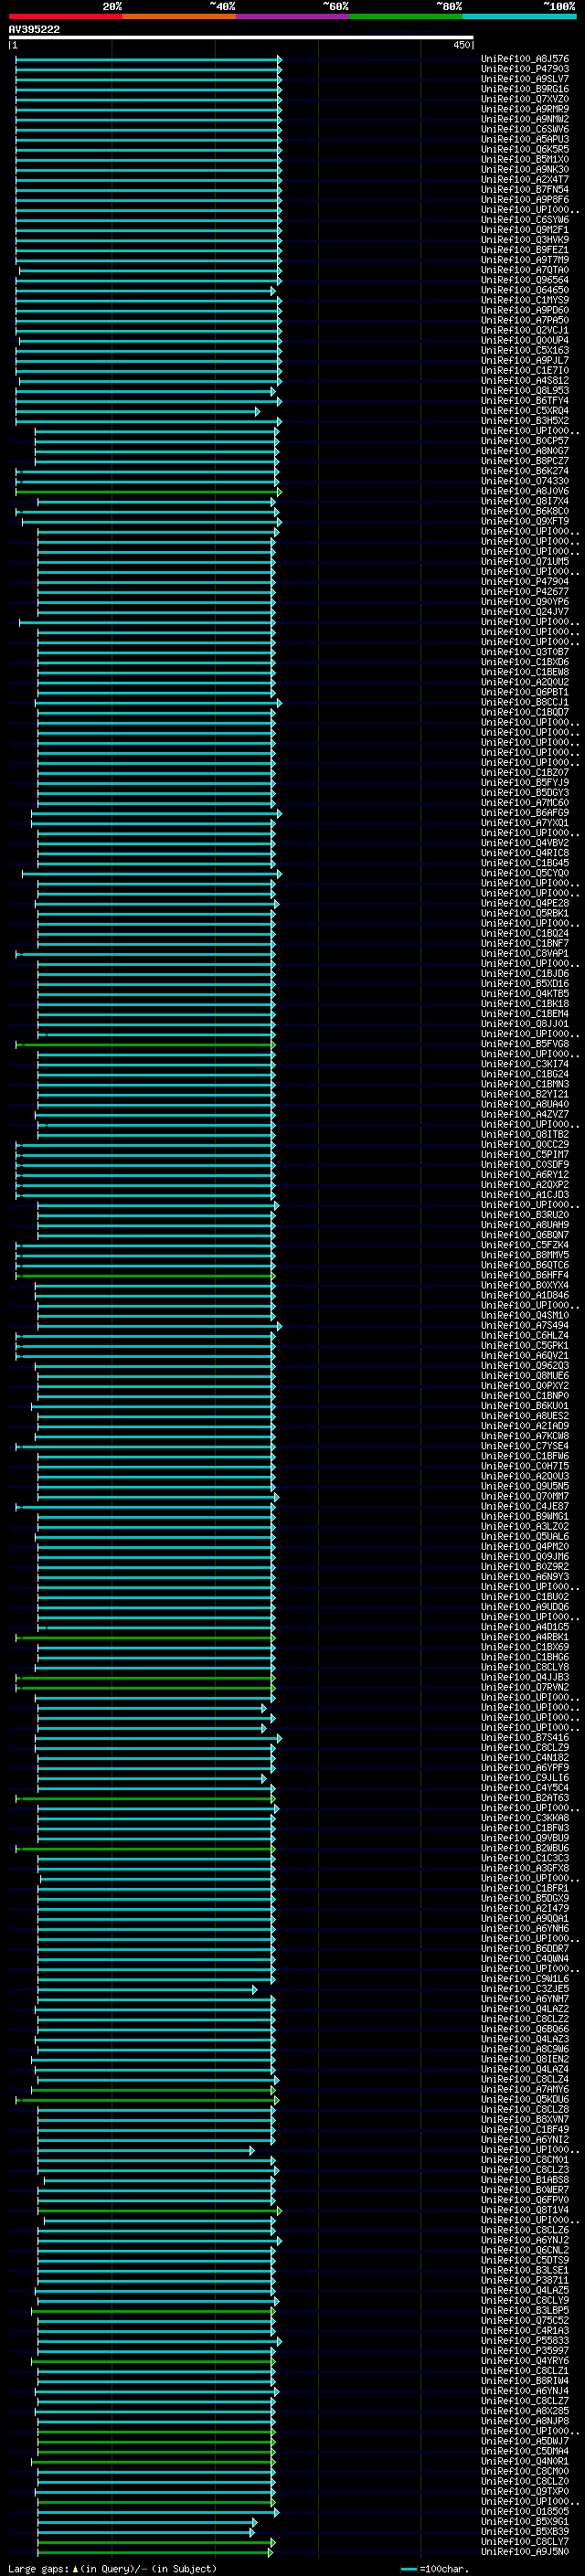Select hit label UniRef100_C5GPK1

[x=525, y=1346]
